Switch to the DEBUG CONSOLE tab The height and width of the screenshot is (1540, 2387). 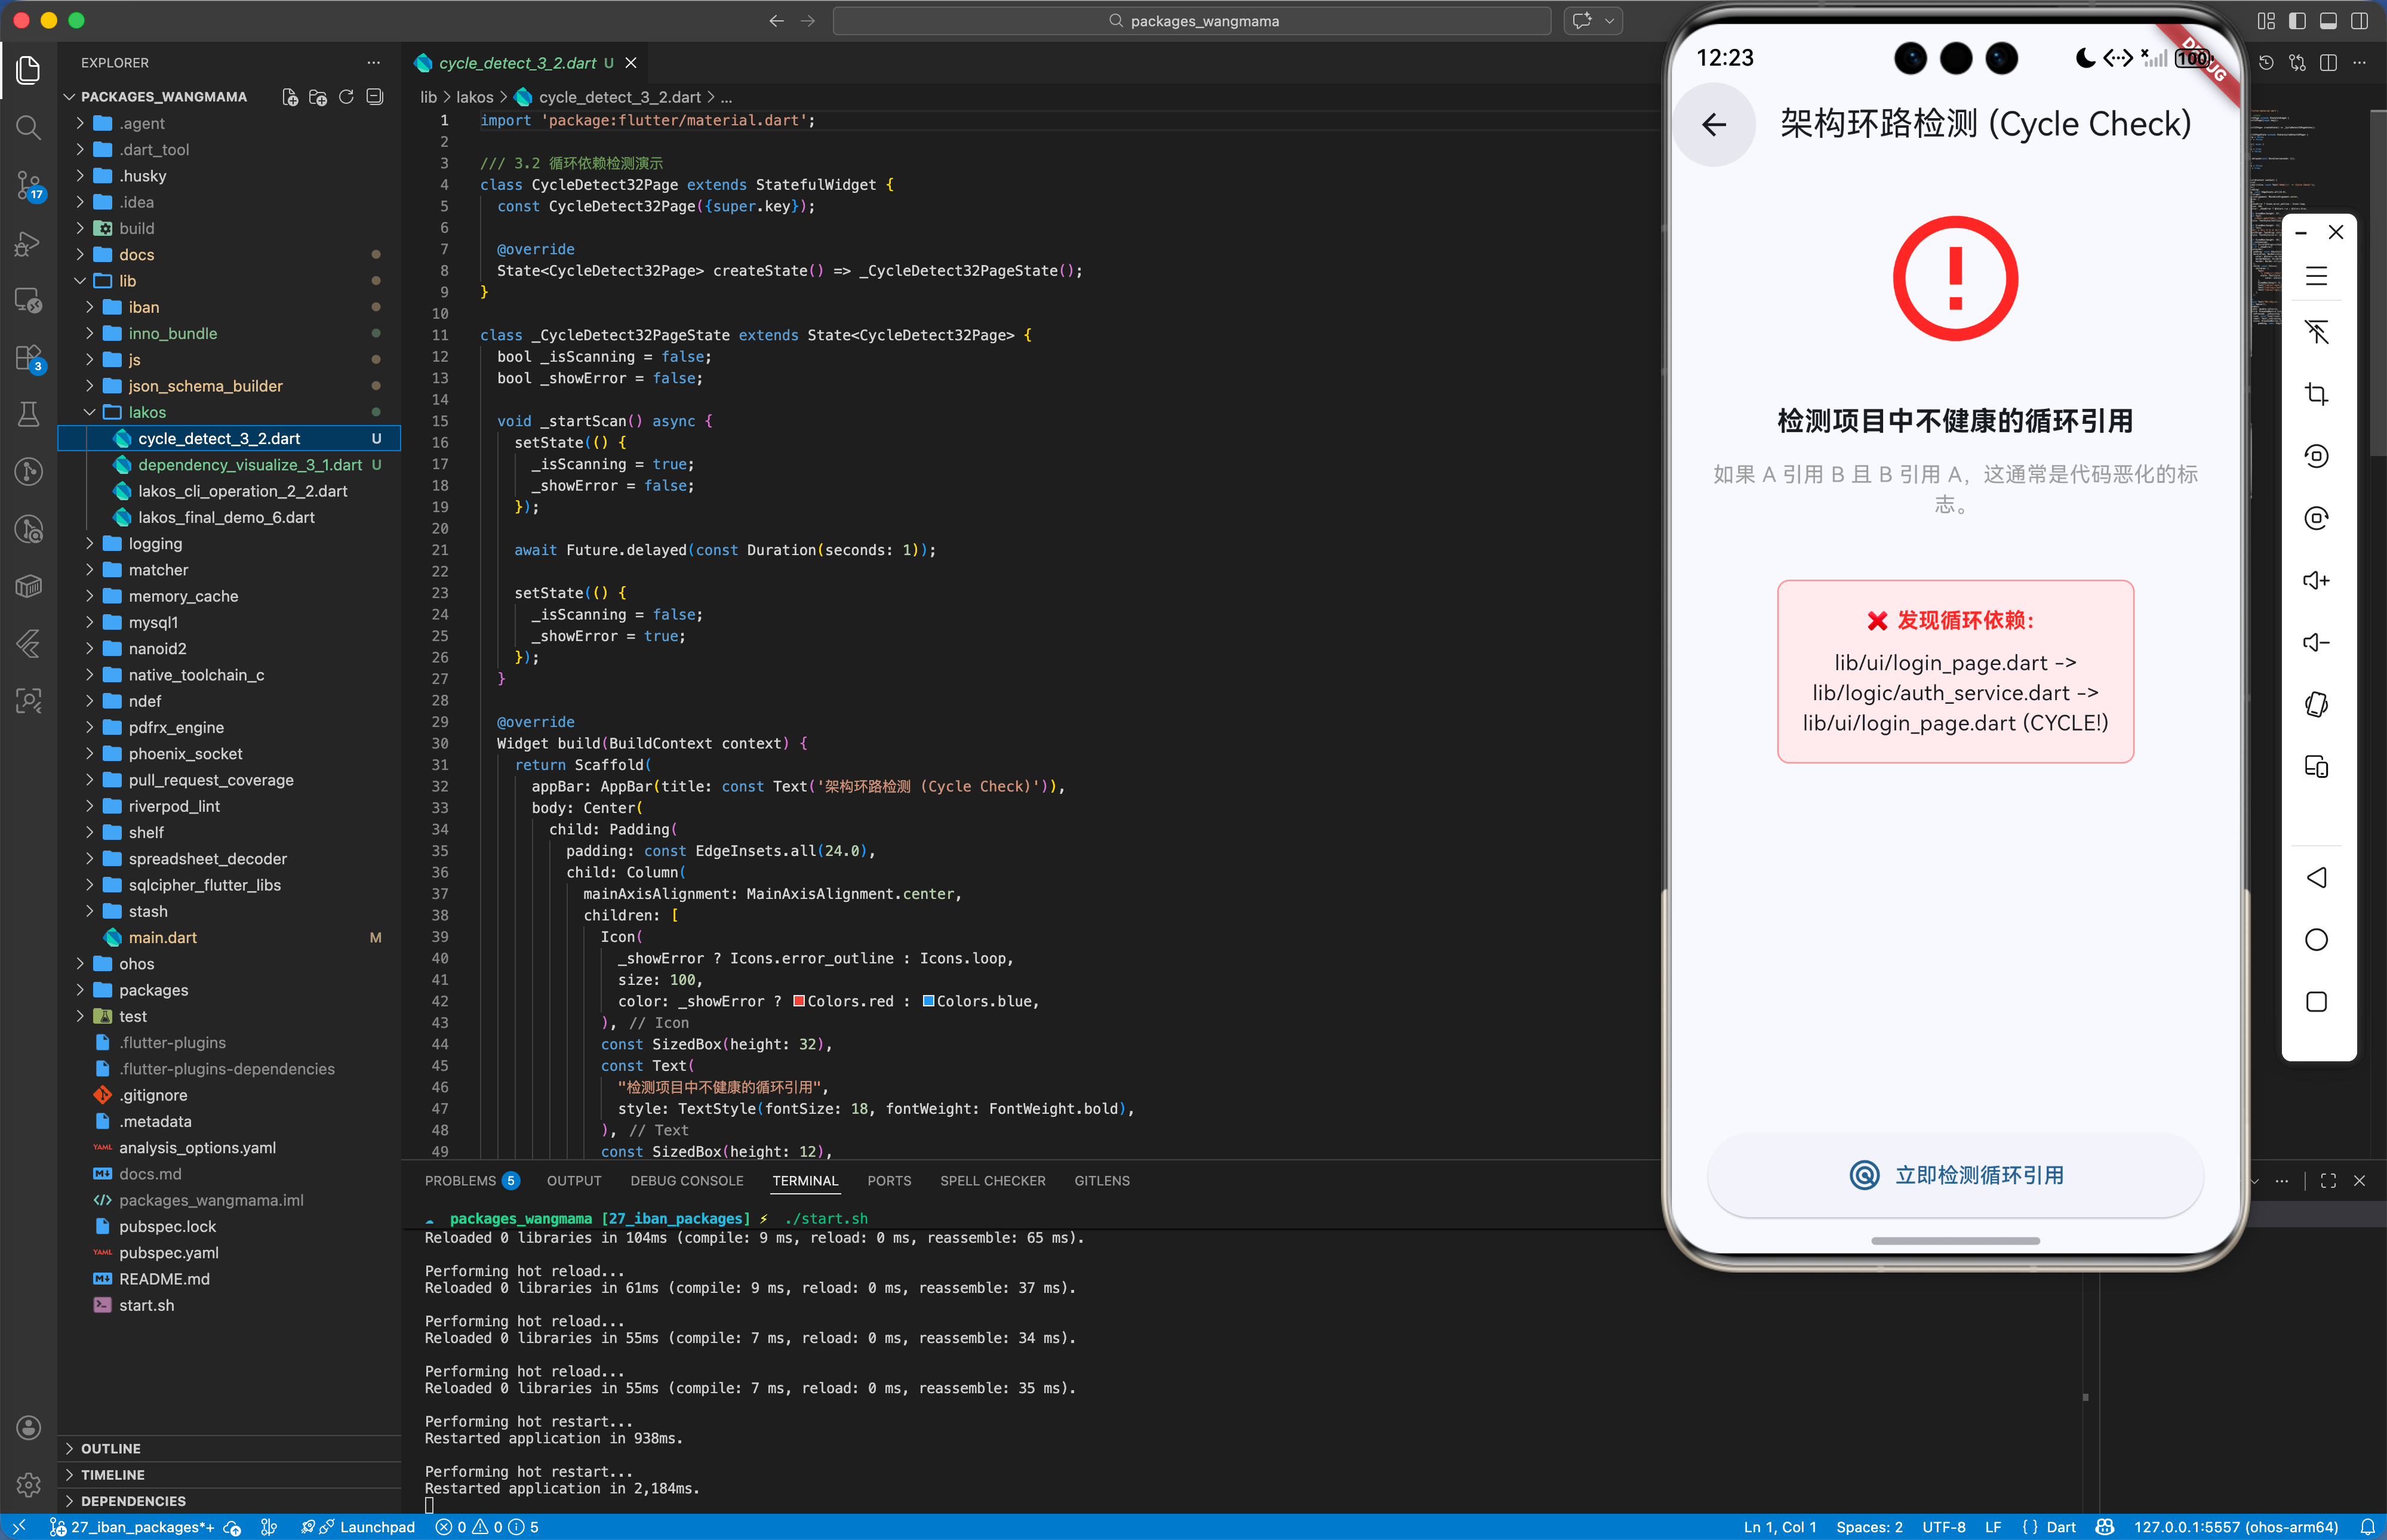pos(686,1181)
